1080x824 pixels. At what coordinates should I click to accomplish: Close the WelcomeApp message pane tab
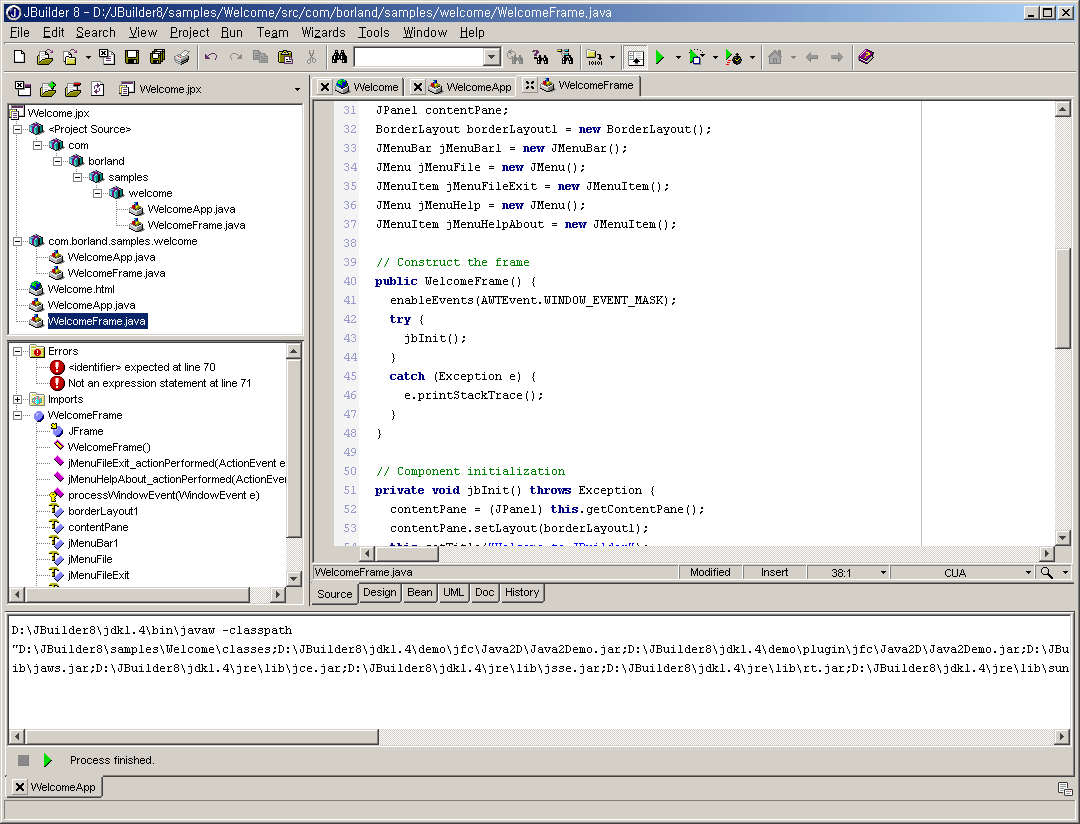[20, 787]
